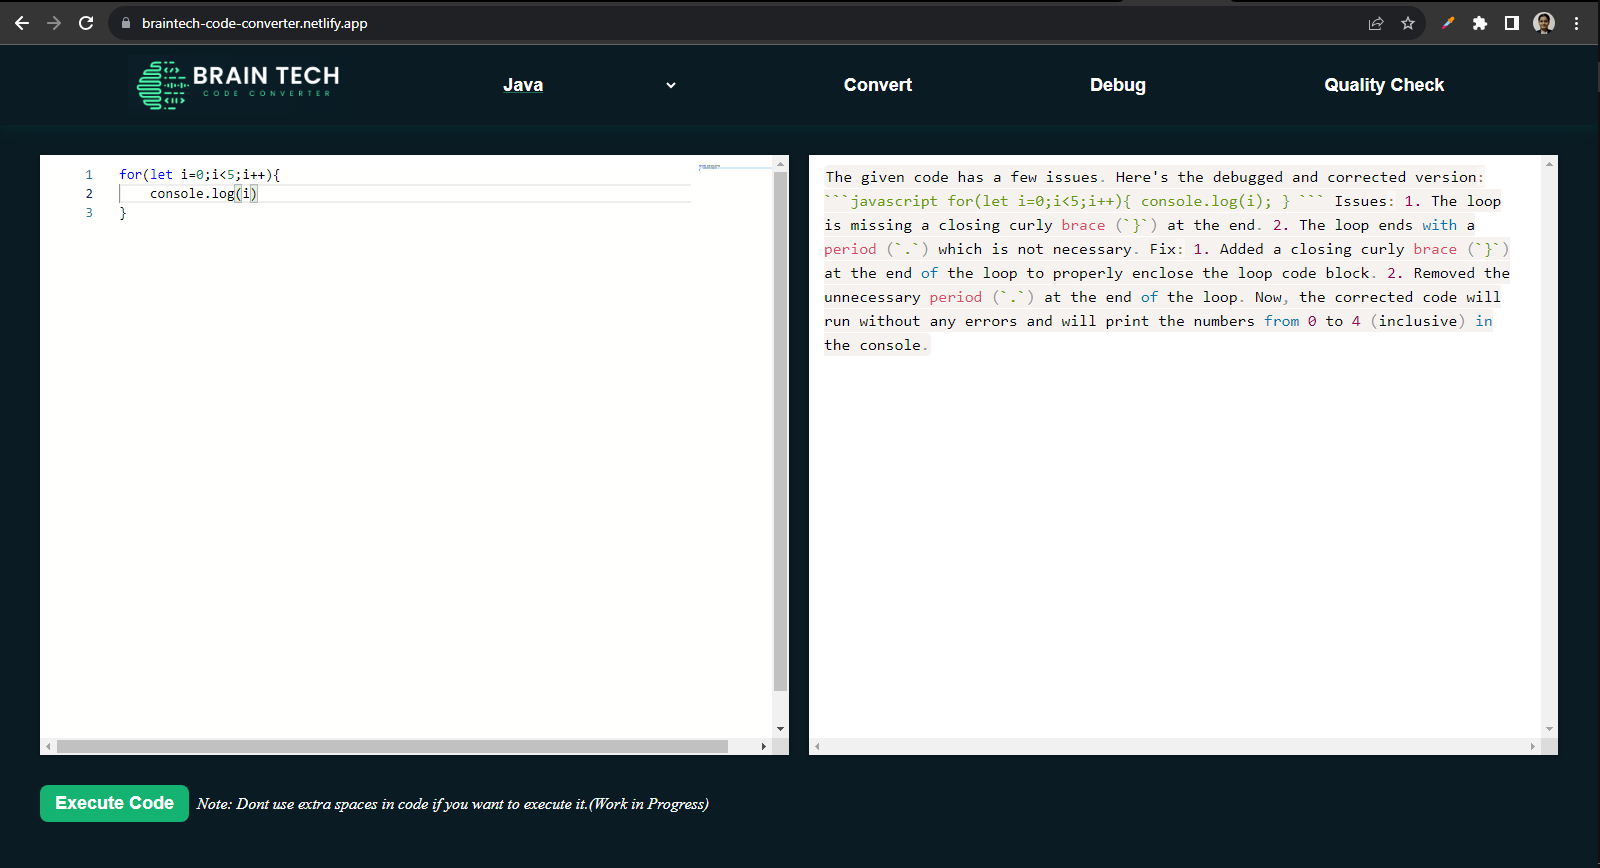Click editor horizontal scrollbar right arrow
This screenshot has height=868, width=1600.
[764, 746]
